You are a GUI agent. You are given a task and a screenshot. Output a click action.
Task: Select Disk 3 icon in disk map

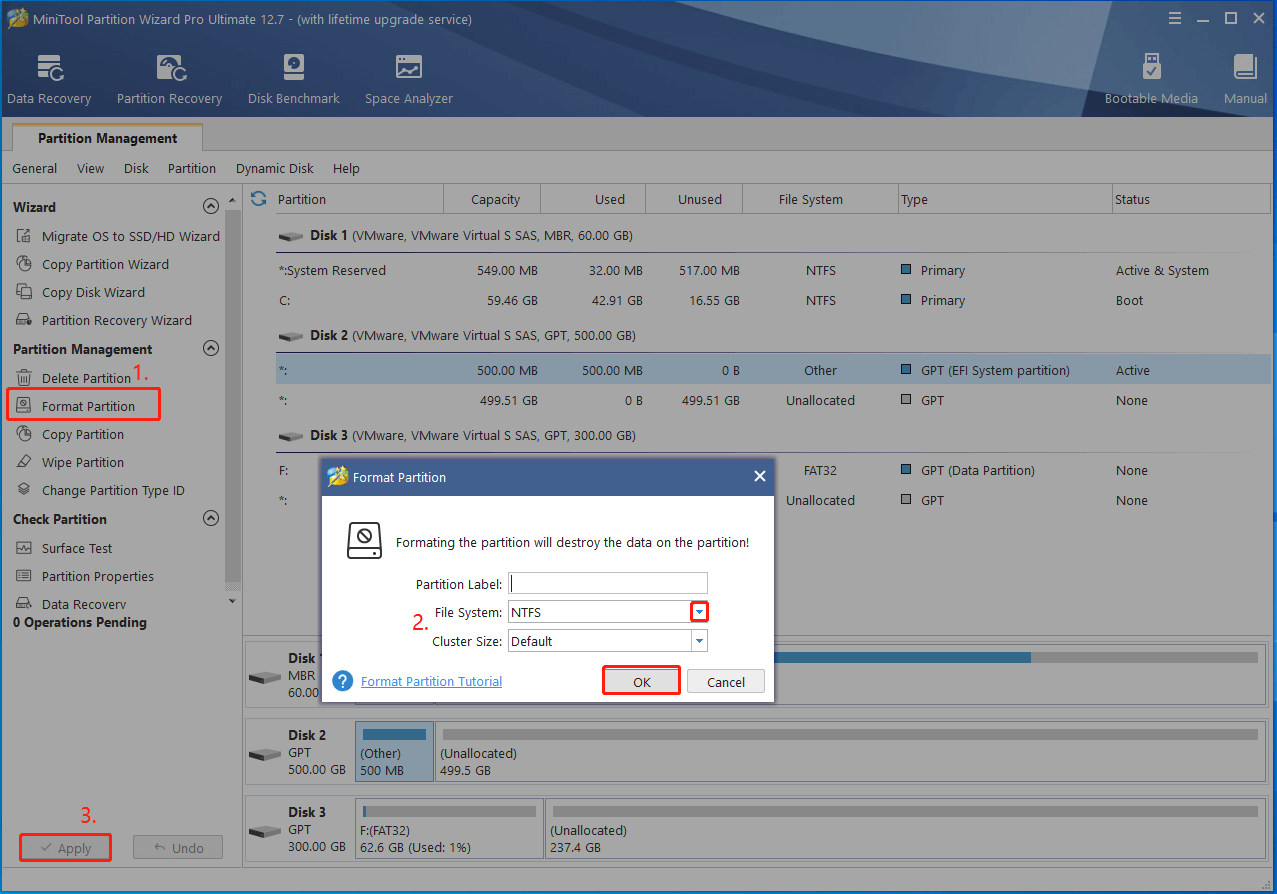(x=265, y=831)
